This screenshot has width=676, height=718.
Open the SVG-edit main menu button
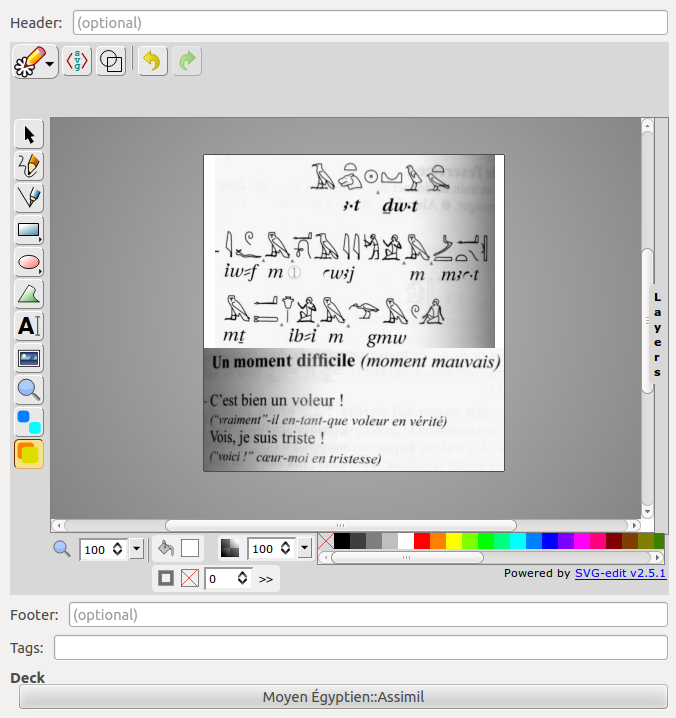tap(35, 61)
